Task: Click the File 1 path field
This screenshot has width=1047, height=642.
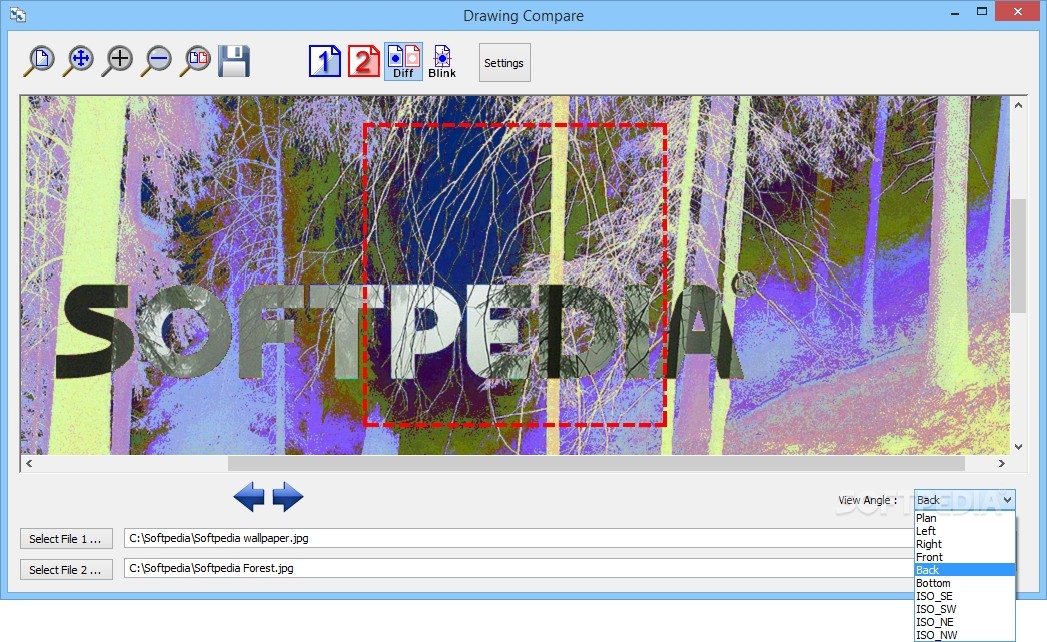Action: (519, 538)
